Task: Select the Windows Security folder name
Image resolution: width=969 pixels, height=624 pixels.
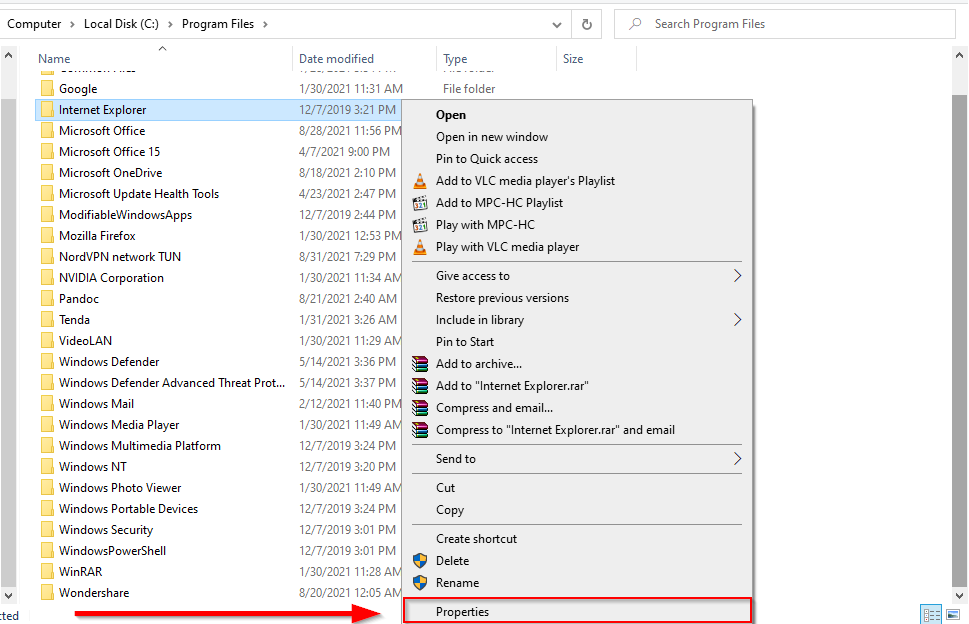Action: [106, 530]
